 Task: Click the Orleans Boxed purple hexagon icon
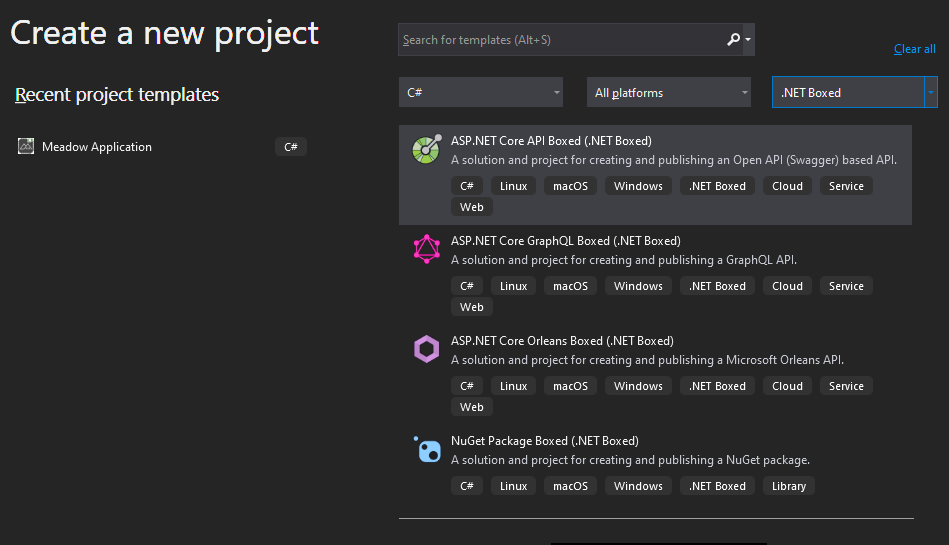pos(427,349)
